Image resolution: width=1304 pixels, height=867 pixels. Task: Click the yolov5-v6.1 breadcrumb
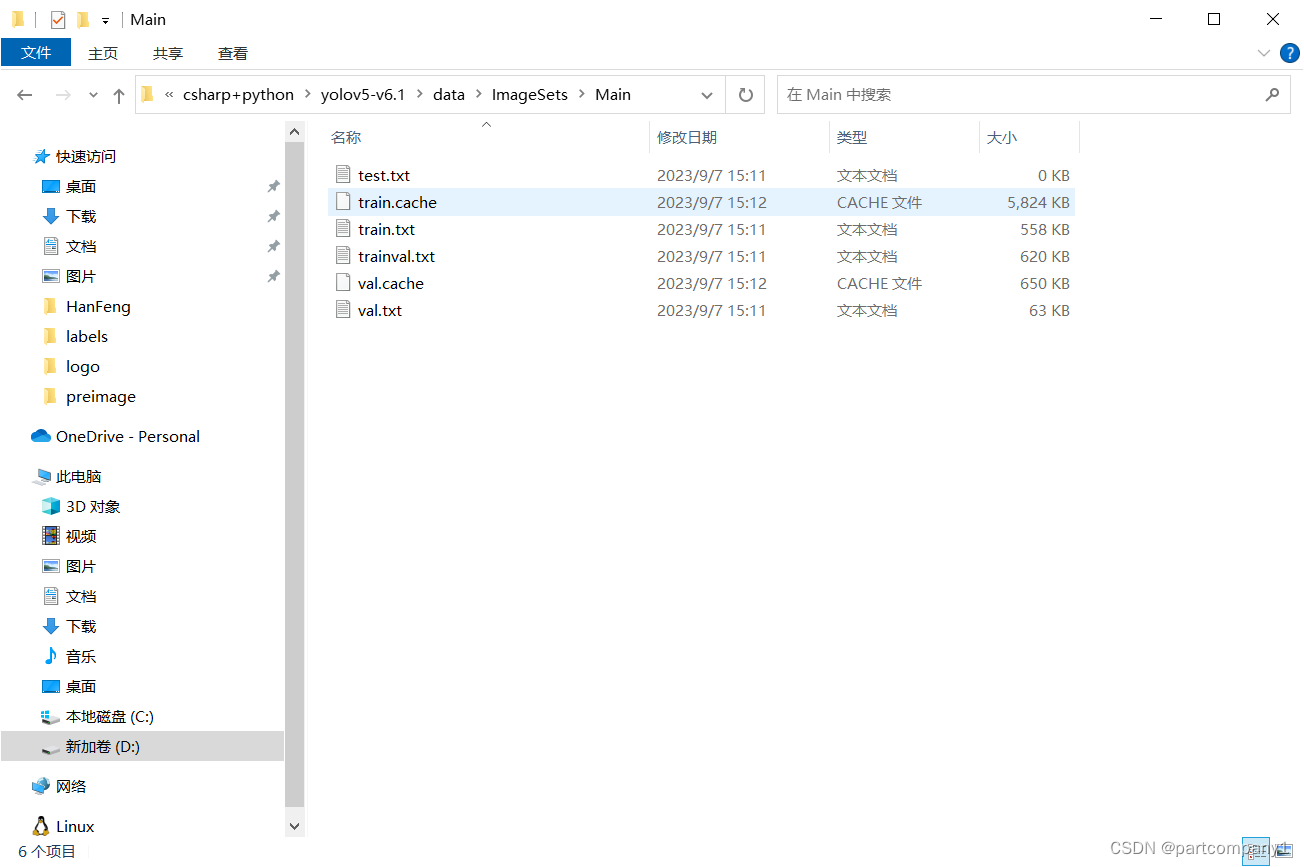(x=363, y=95)
